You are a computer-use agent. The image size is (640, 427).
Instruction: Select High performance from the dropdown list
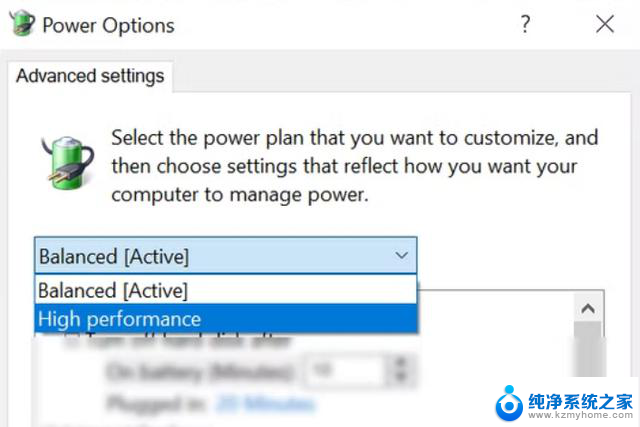pos(226,319)
